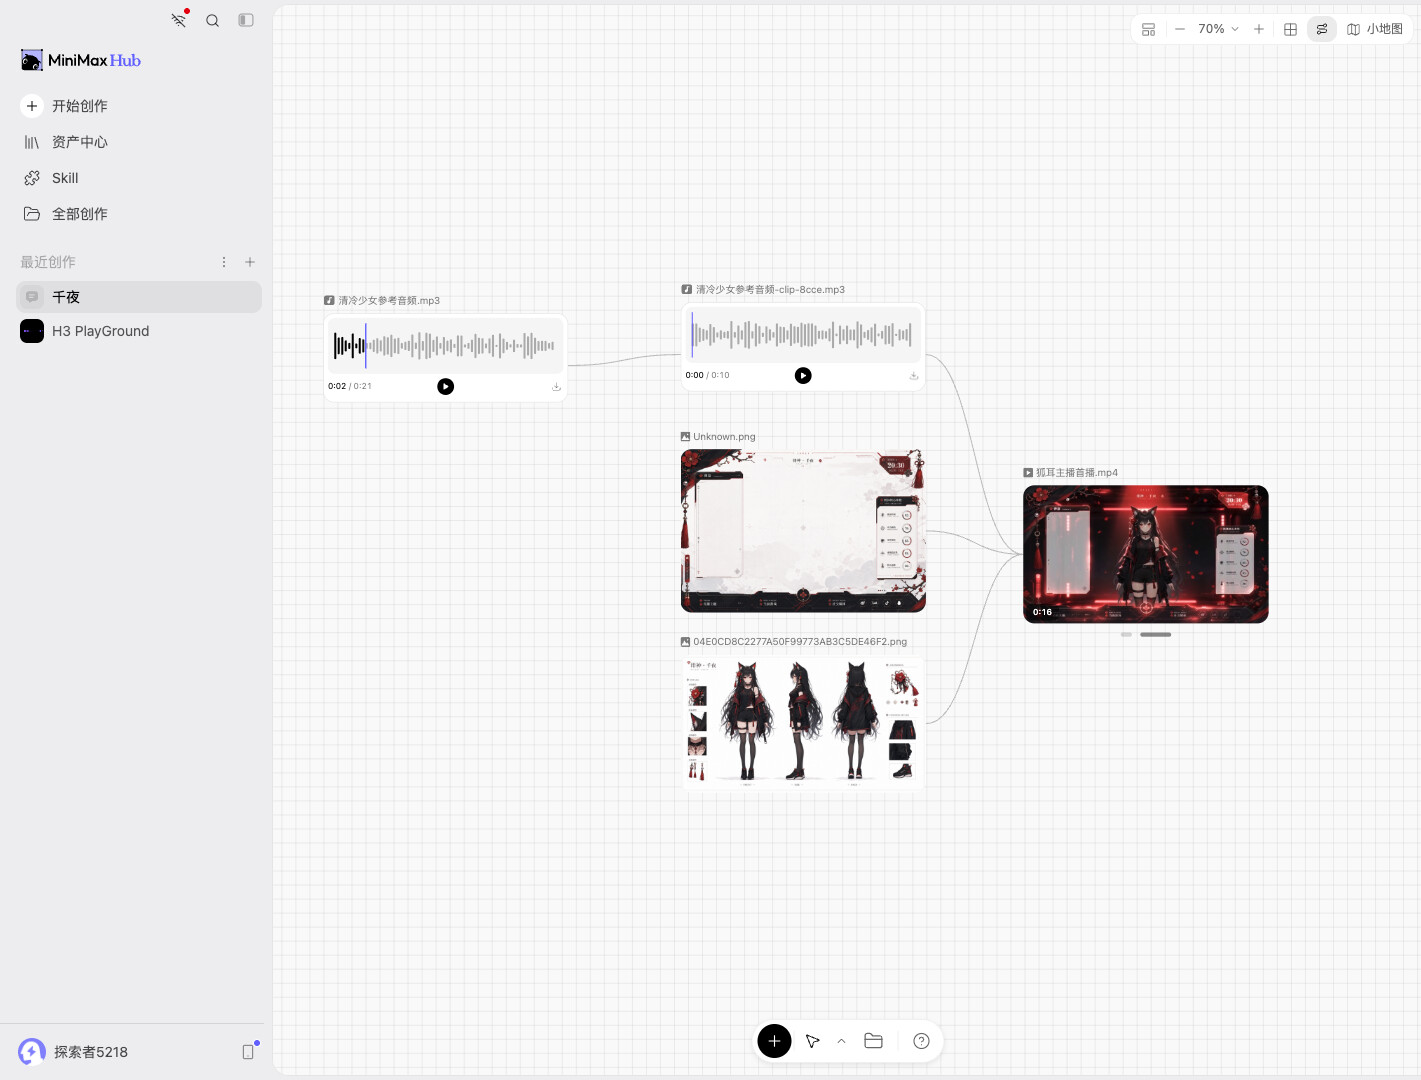Zoom in with the plus button
The image size is (1421, 1080).
point(1259,29)
